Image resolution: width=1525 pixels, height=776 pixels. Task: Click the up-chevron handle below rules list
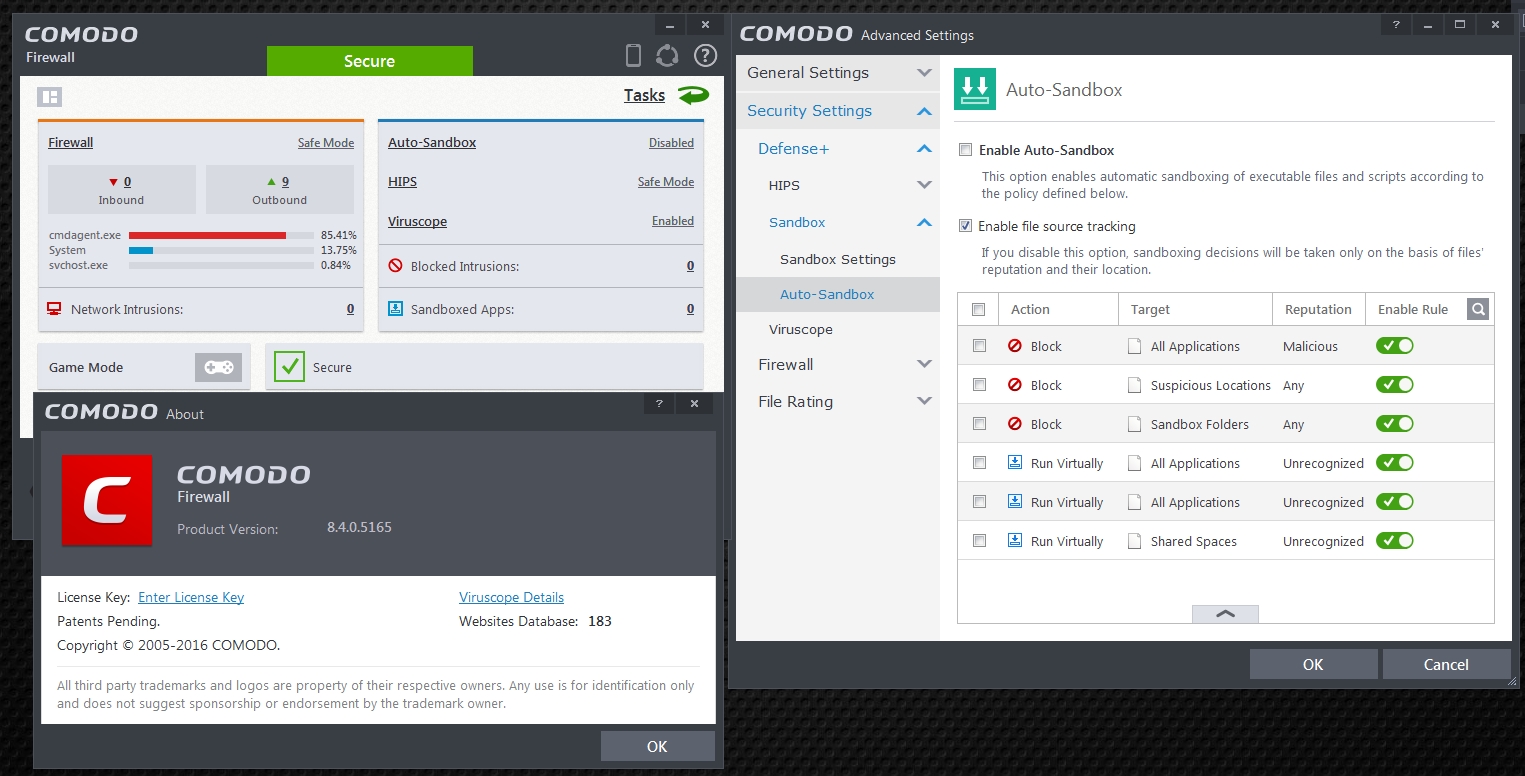coord(1225,614)
